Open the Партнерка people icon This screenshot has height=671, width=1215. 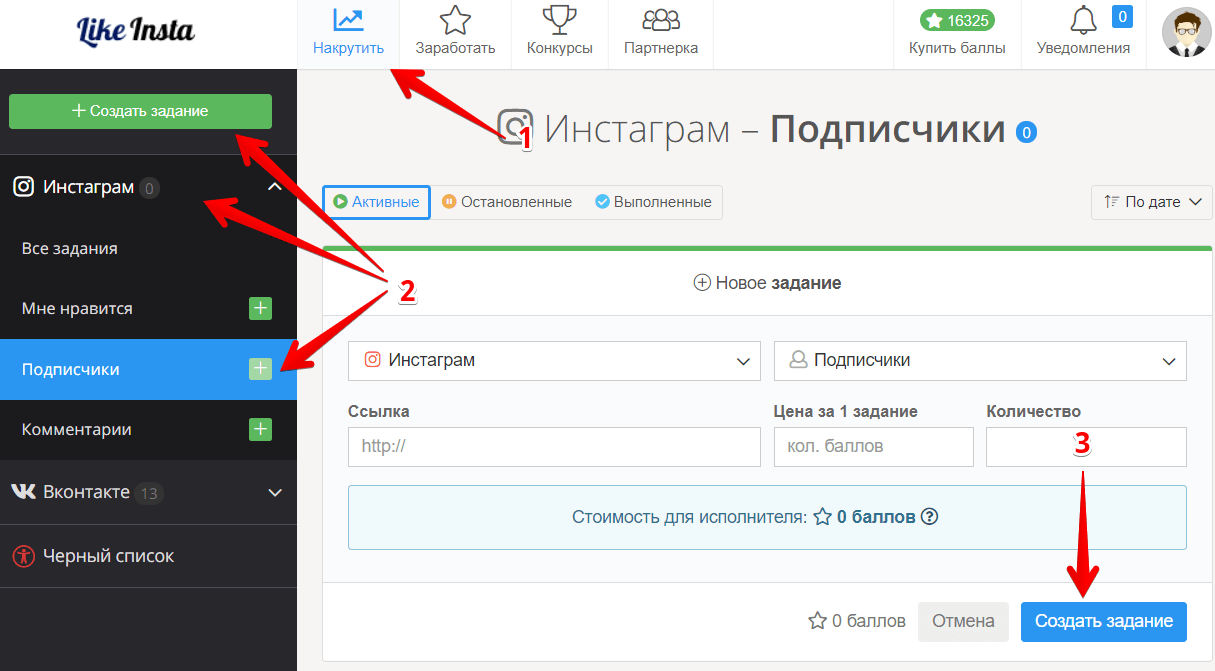661,20
